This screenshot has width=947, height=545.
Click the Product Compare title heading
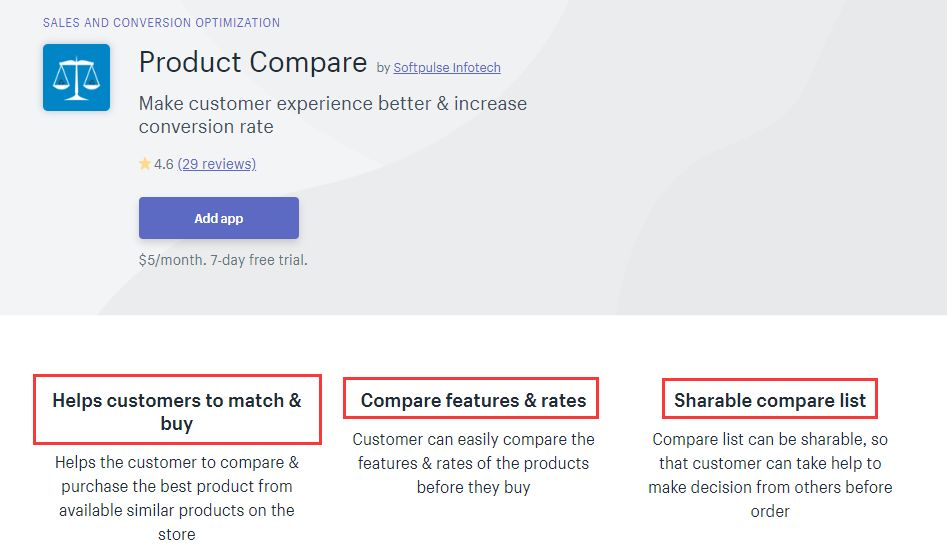[253, 62]
